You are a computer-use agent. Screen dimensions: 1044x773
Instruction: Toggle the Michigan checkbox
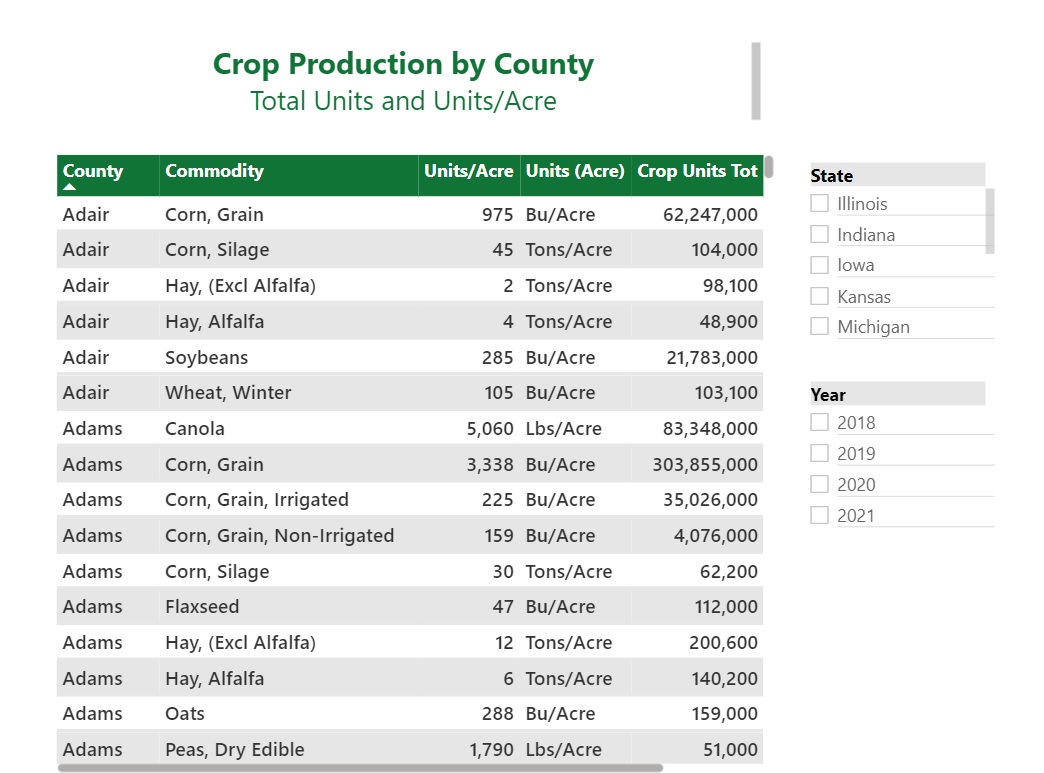(820, 326)
